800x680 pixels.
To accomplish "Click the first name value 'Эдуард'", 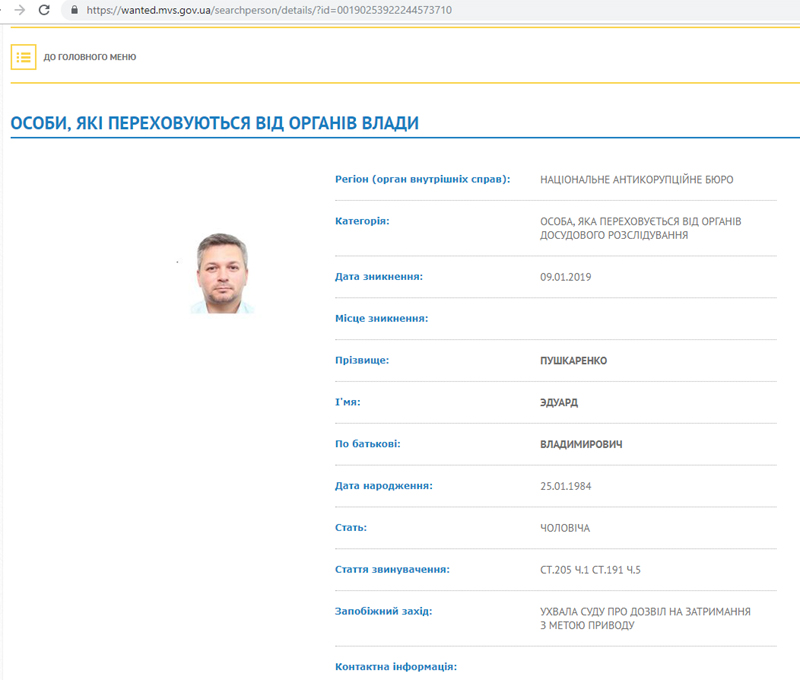I will coord(559,402).
